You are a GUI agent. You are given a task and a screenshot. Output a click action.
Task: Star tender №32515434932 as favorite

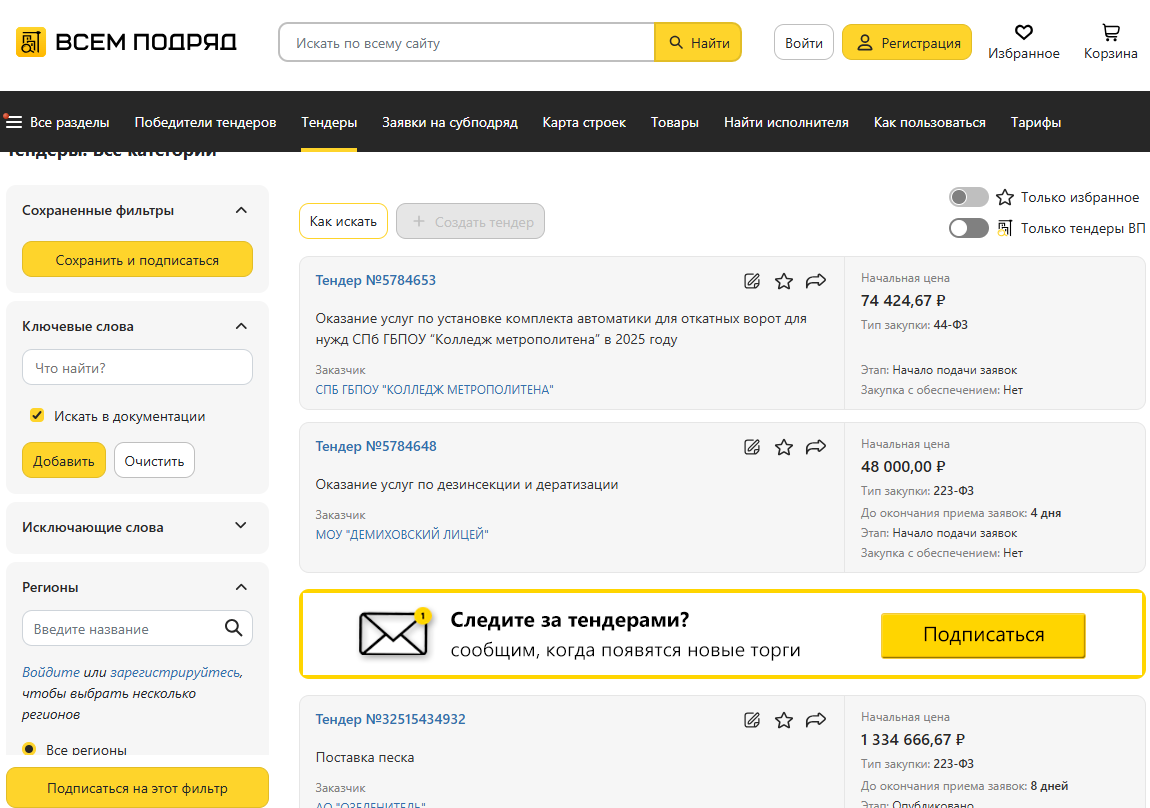pyautogui.click(x=784, y=720)
